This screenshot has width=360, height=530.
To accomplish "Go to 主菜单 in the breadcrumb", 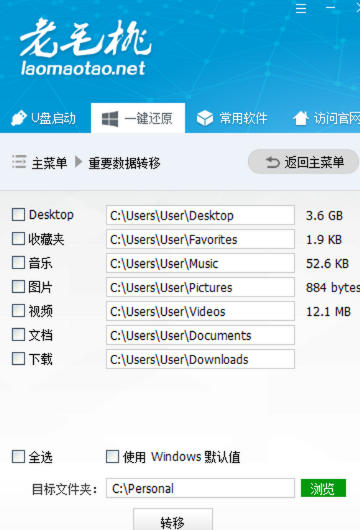I will pyautogui.click(x=49, y=163).
